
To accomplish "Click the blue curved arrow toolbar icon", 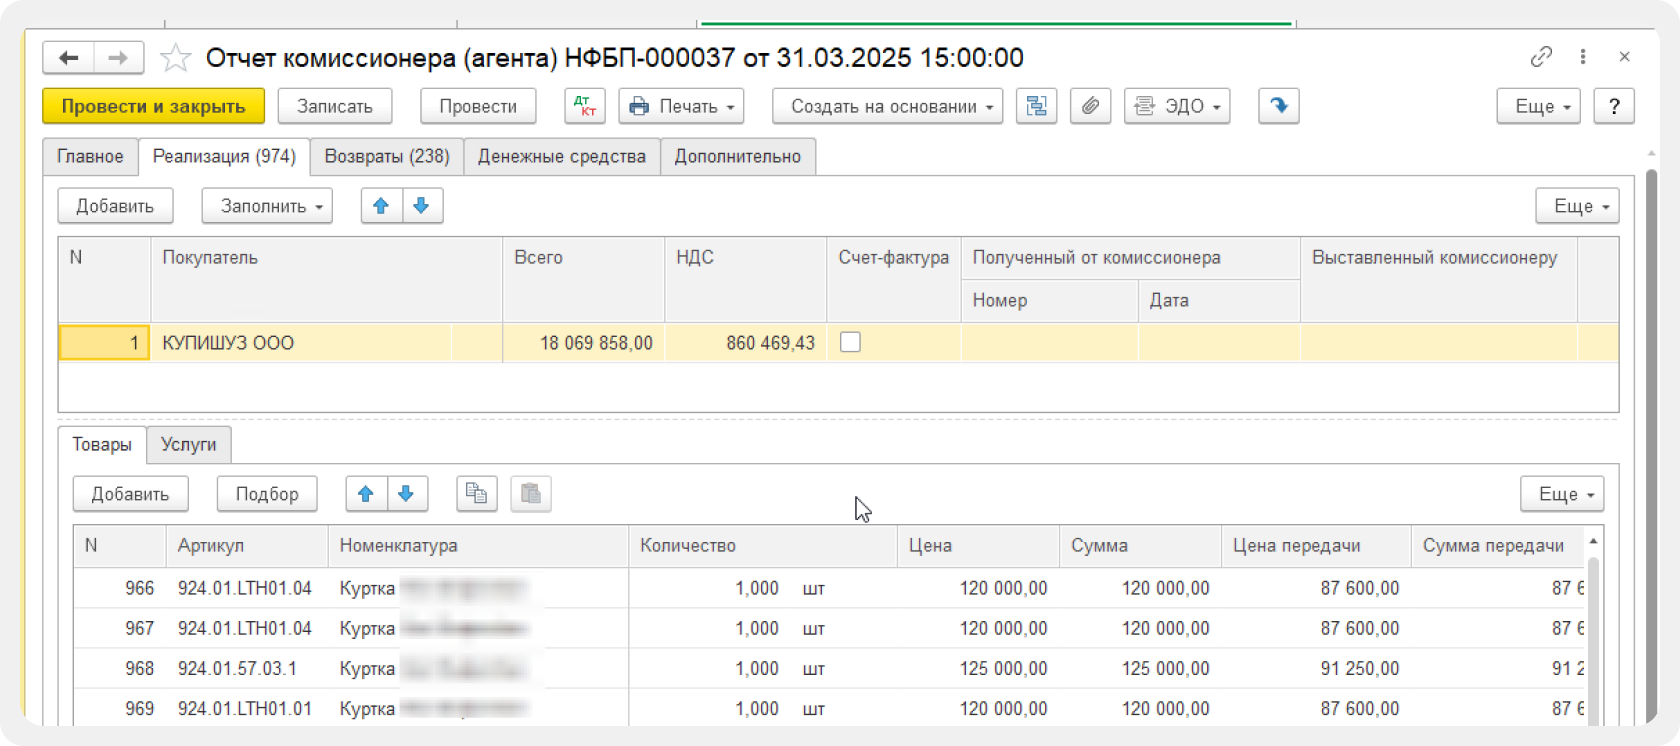I will point(1279,106).
